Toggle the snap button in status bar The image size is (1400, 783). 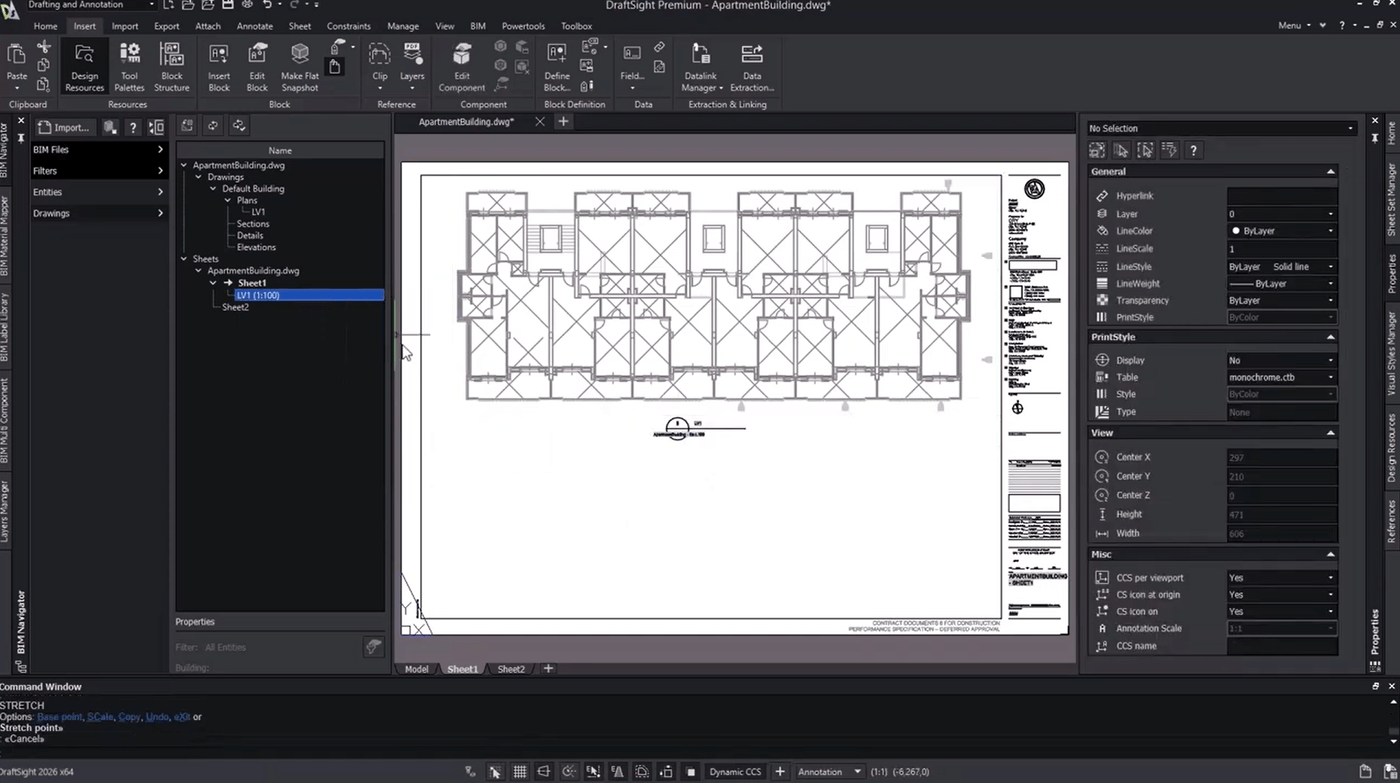(x=495, y=772)
